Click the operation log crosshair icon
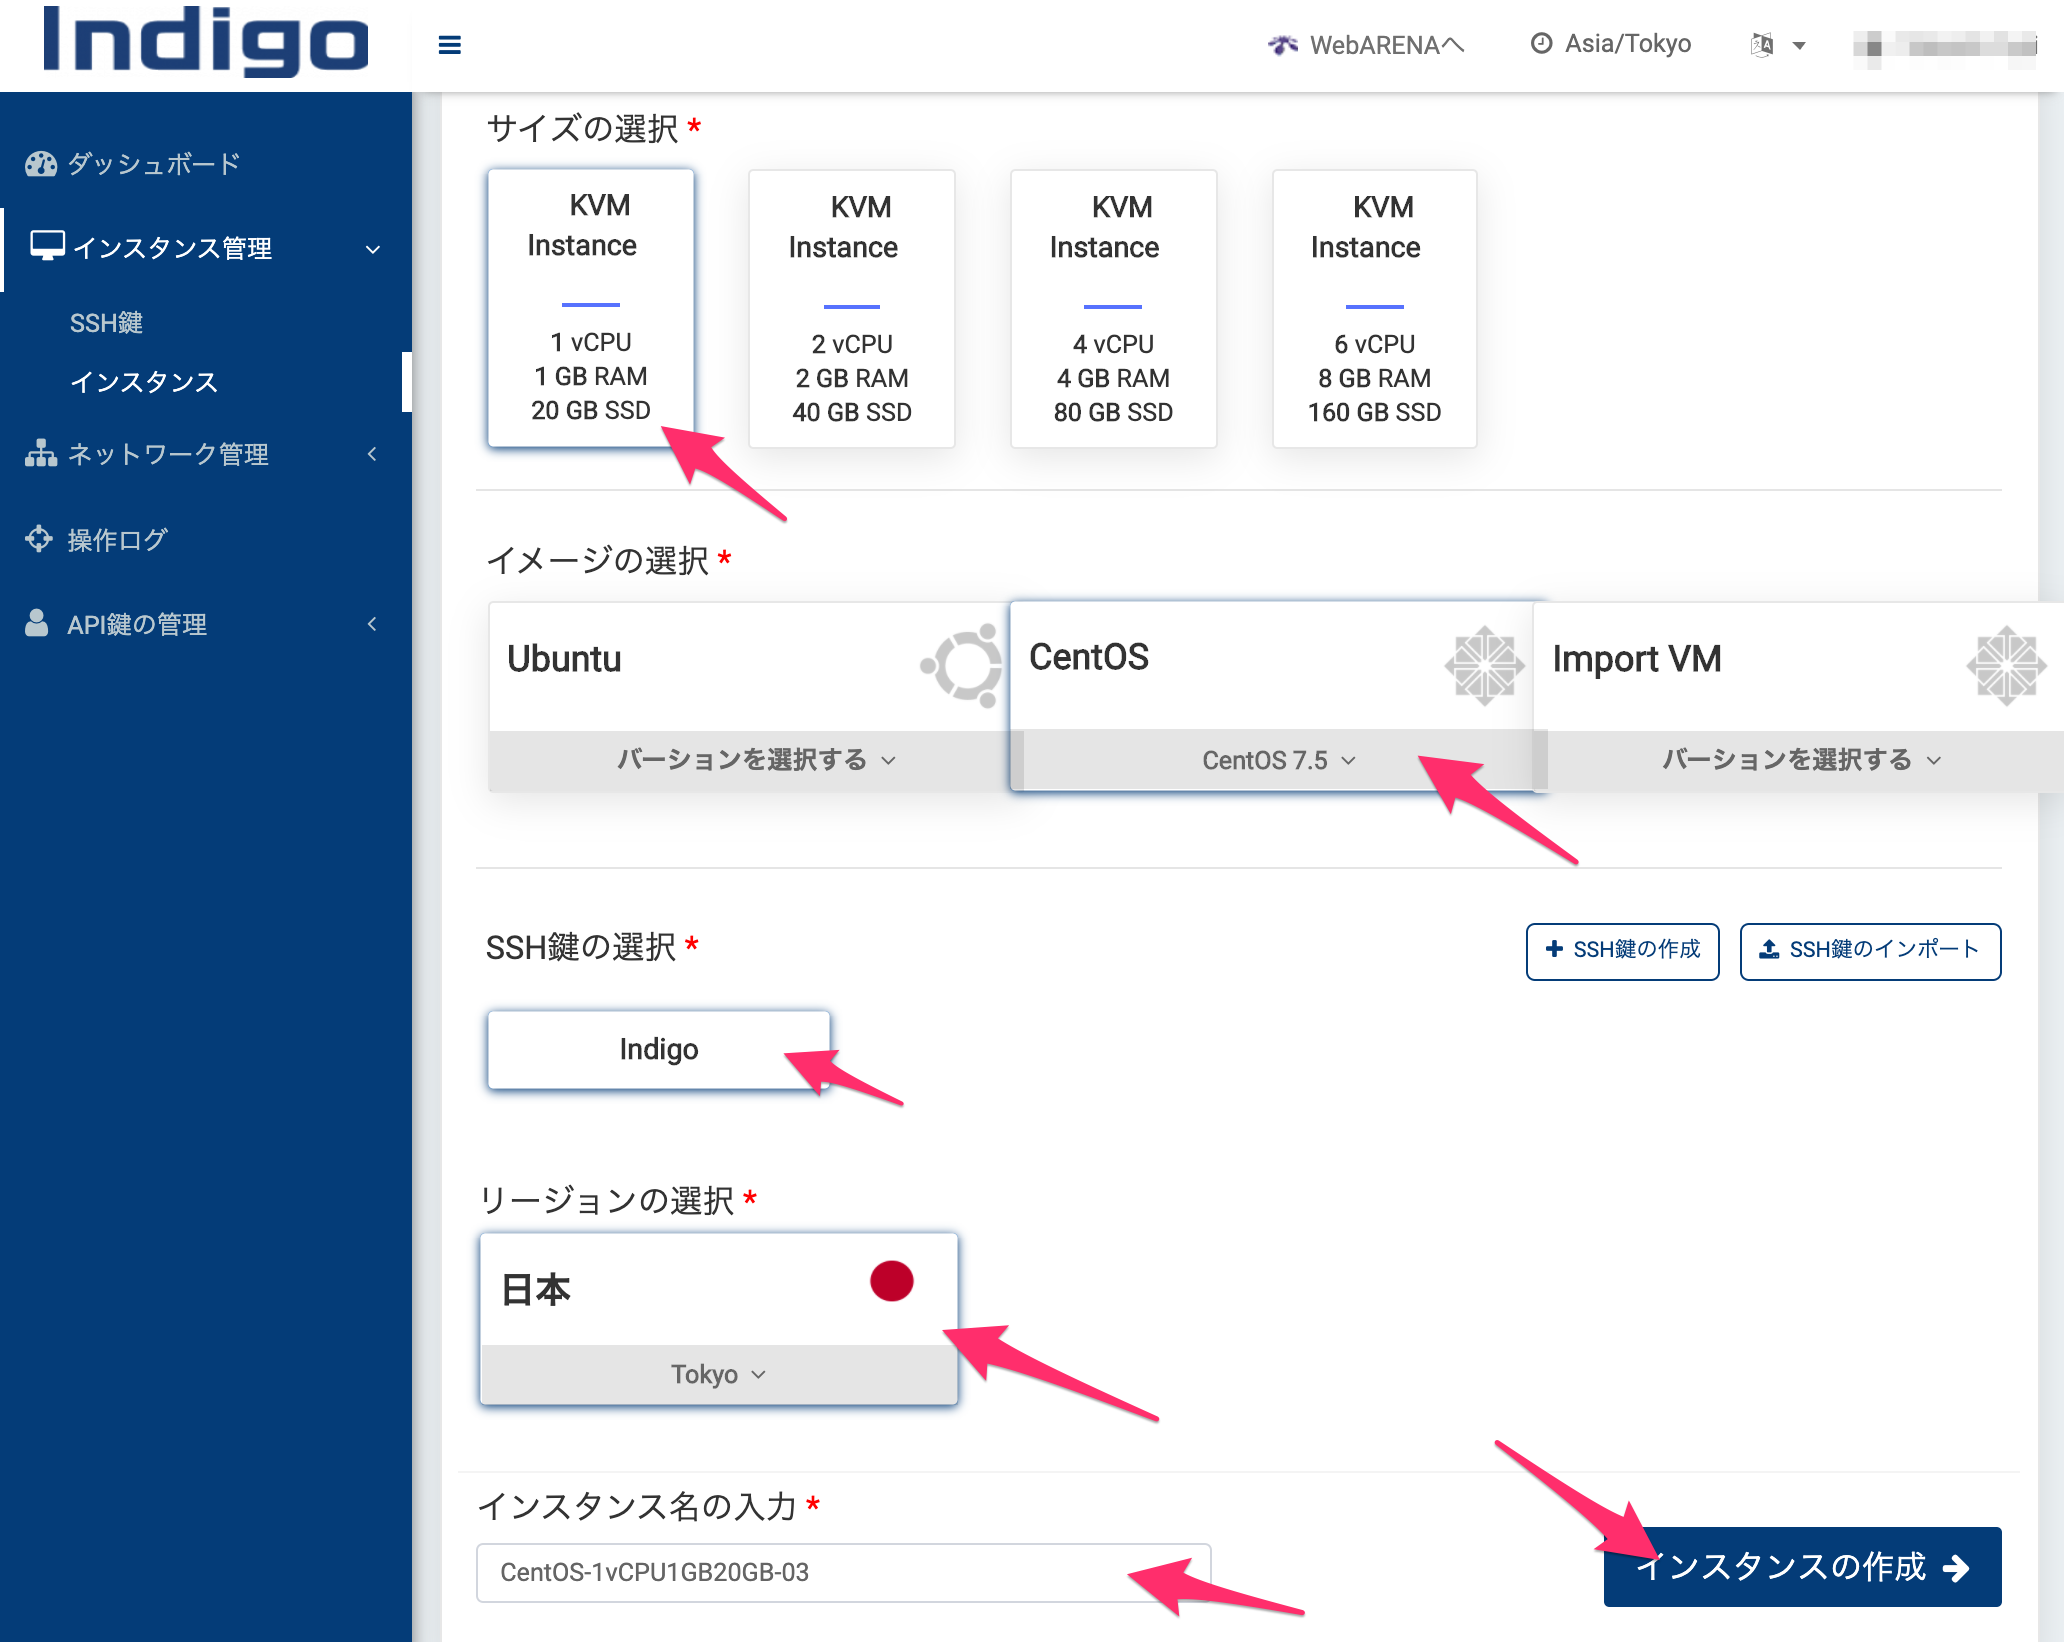The image size is (2064, 1642). 39,539
